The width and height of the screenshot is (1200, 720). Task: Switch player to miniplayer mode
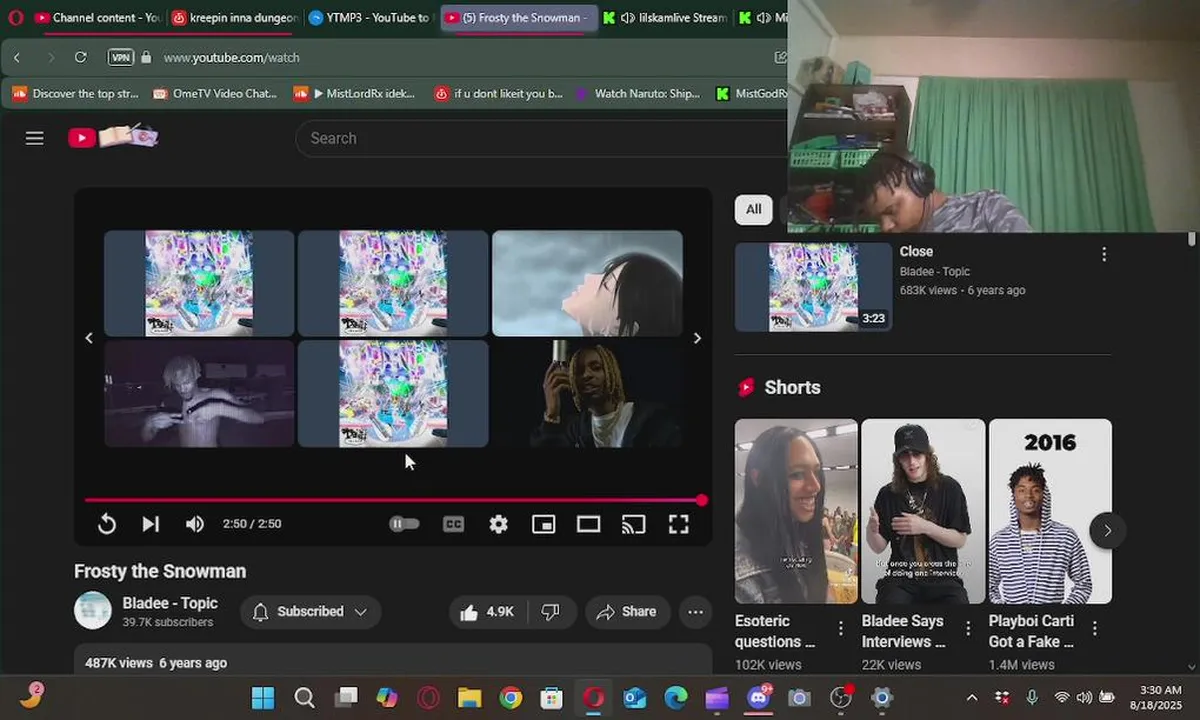(x=543, y=524)
